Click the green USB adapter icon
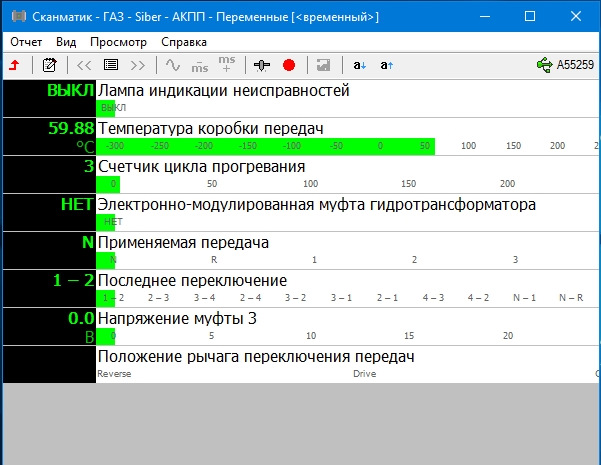This screenshot has height=465, width=601. [x=544, y=65]
